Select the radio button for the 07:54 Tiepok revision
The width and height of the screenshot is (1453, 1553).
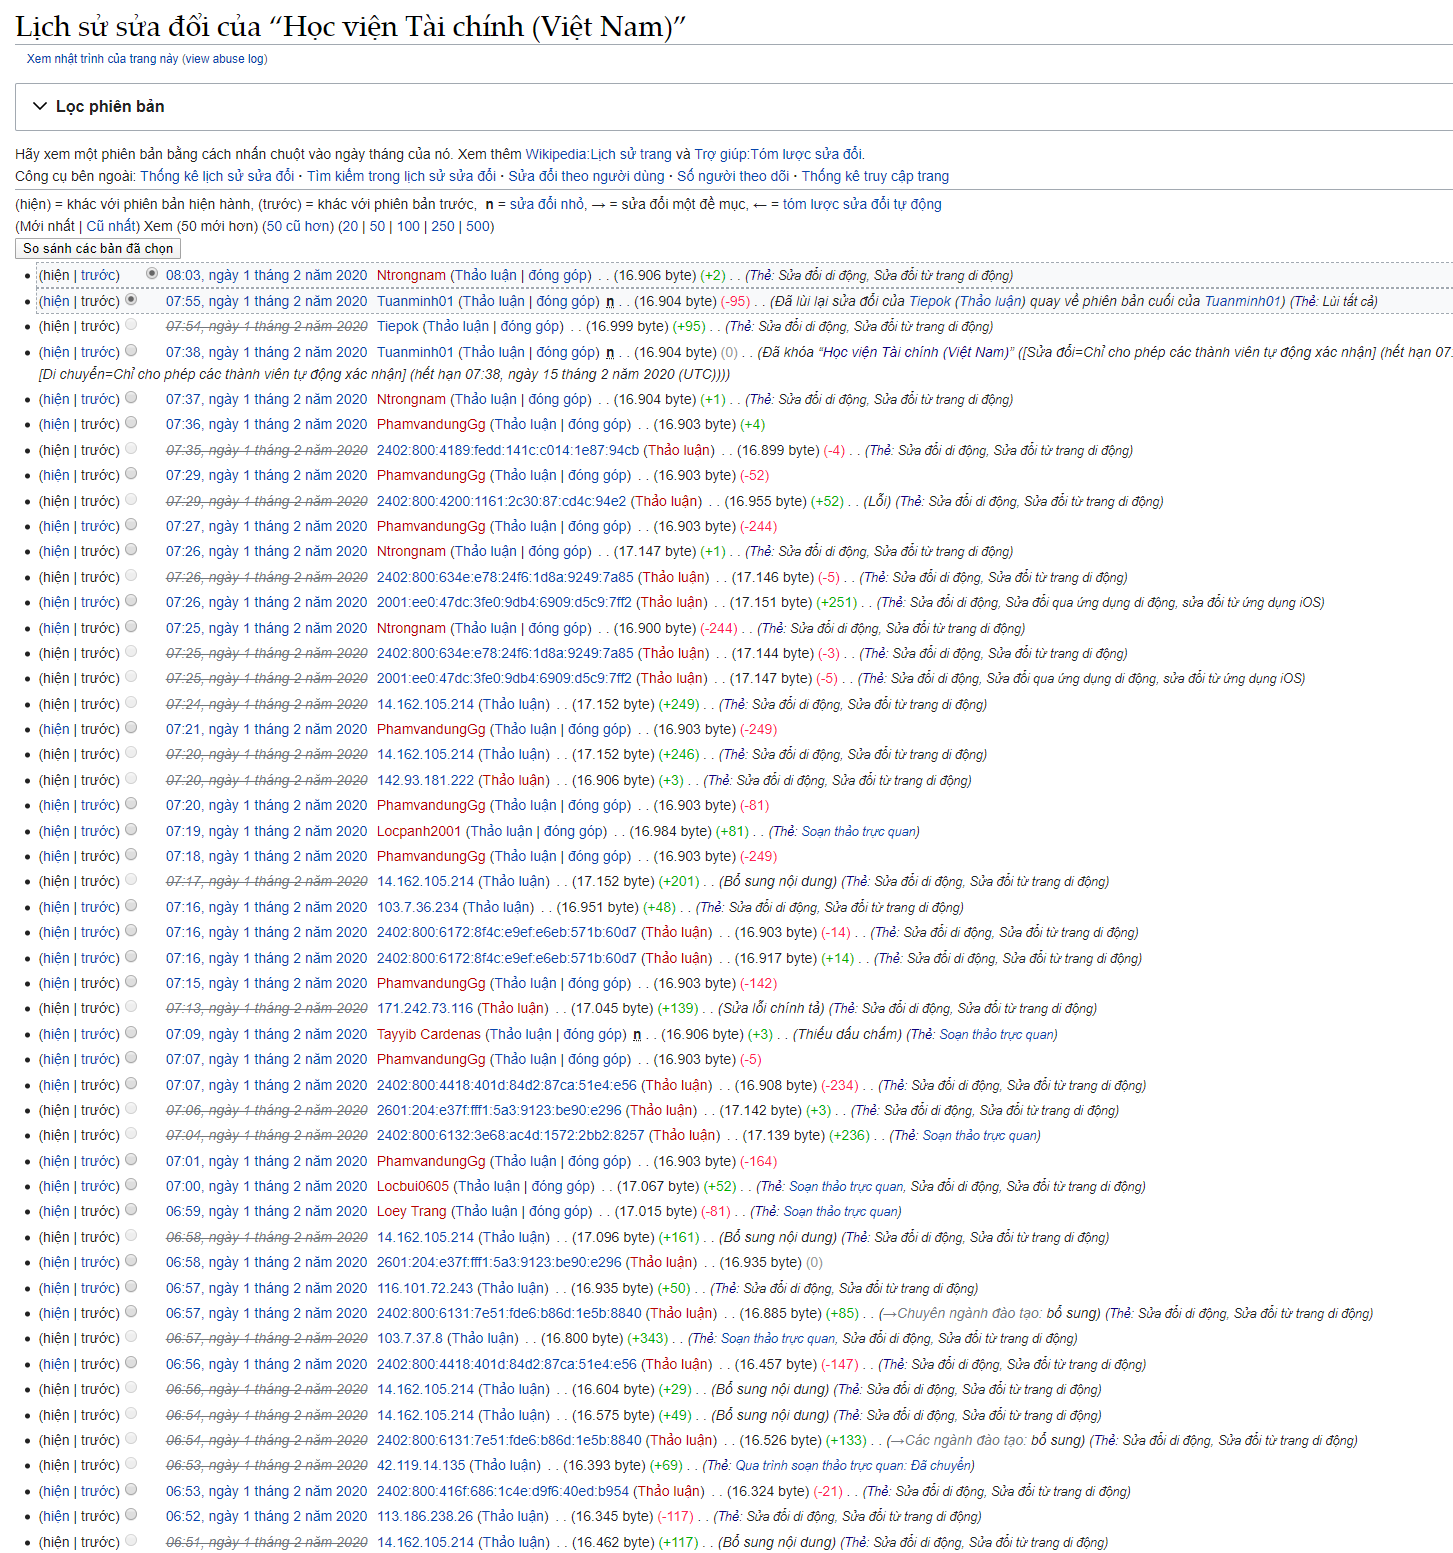coord(131,324)
